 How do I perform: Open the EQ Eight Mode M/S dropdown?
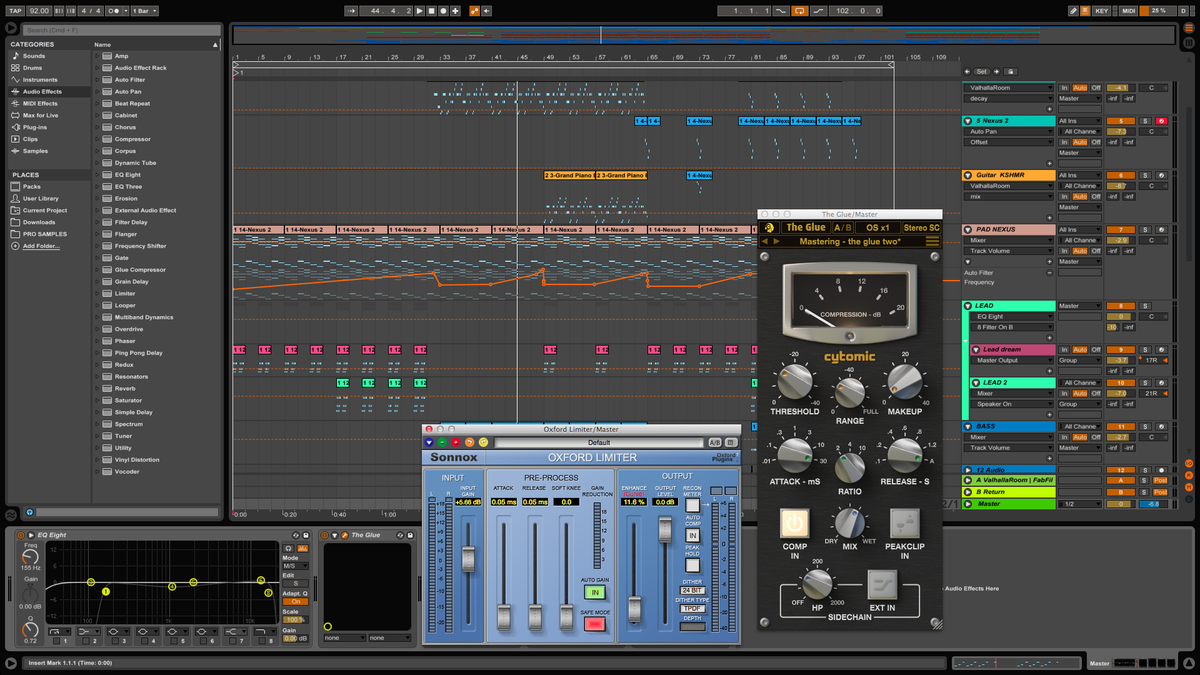pyautogui.click(x=295, y=564)
